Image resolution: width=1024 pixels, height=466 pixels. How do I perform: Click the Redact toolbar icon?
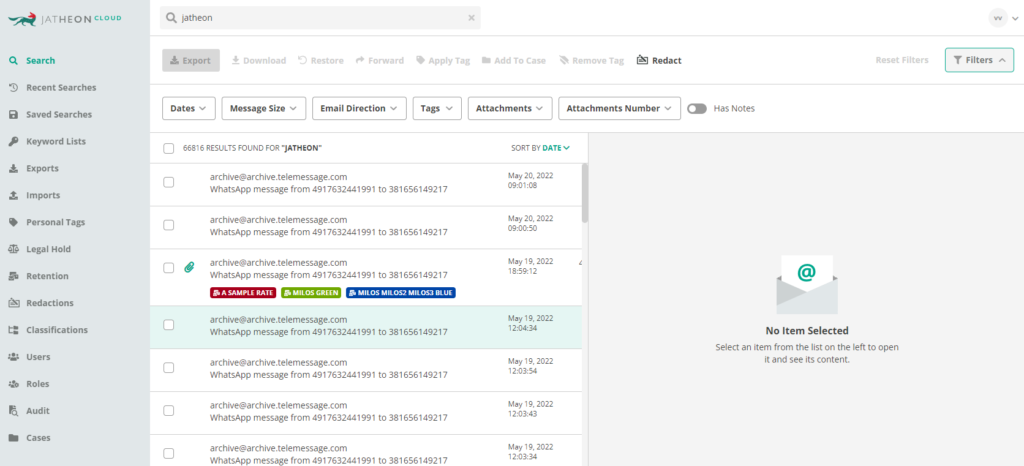(x=642, y=60)
